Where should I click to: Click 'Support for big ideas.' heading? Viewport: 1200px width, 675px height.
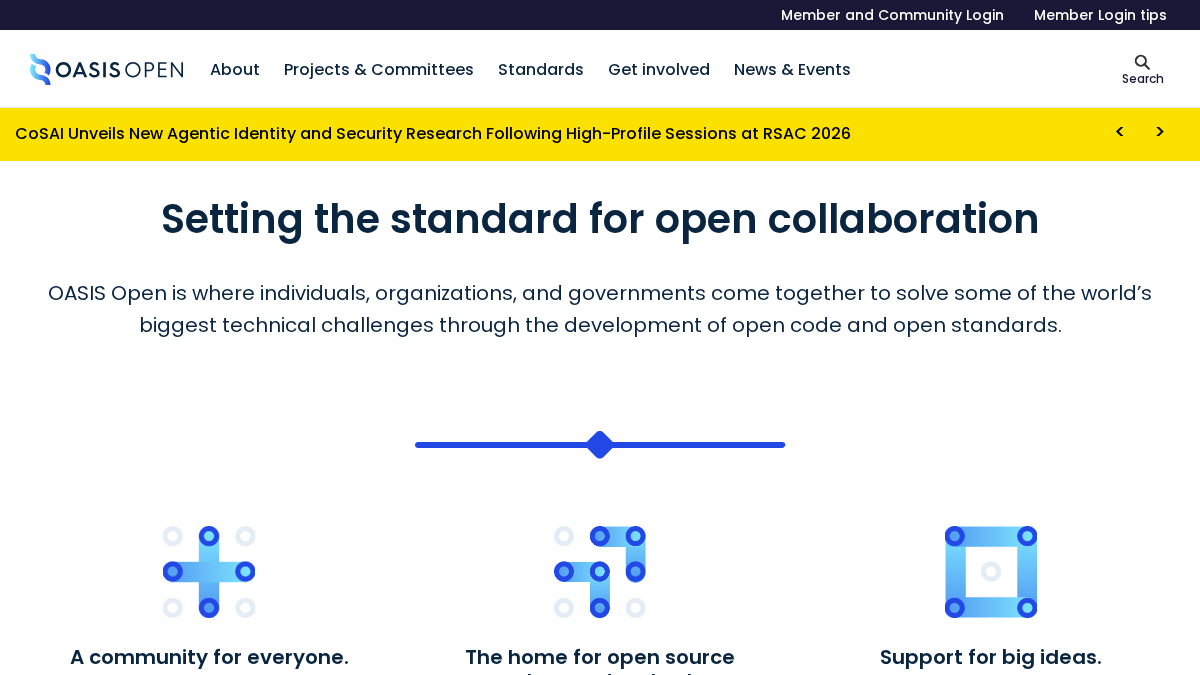pos(991,657)
